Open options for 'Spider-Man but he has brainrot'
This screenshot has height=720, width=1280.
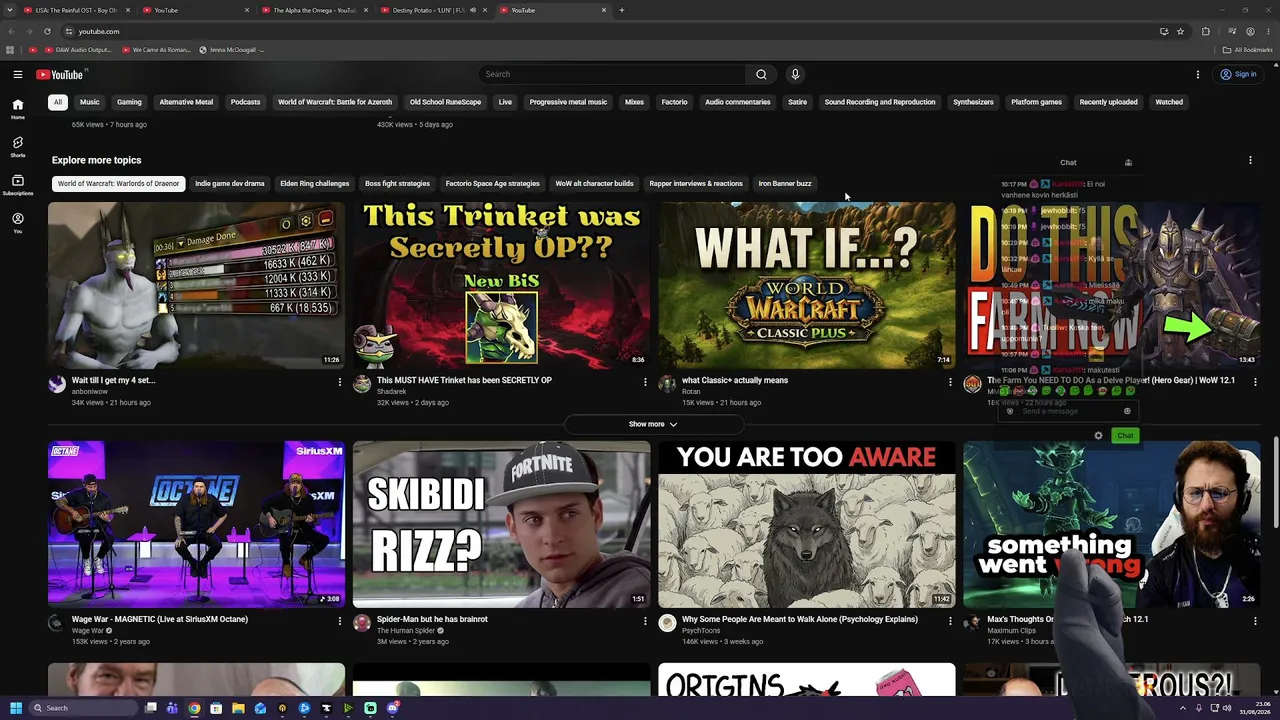[x=645, y=621]
